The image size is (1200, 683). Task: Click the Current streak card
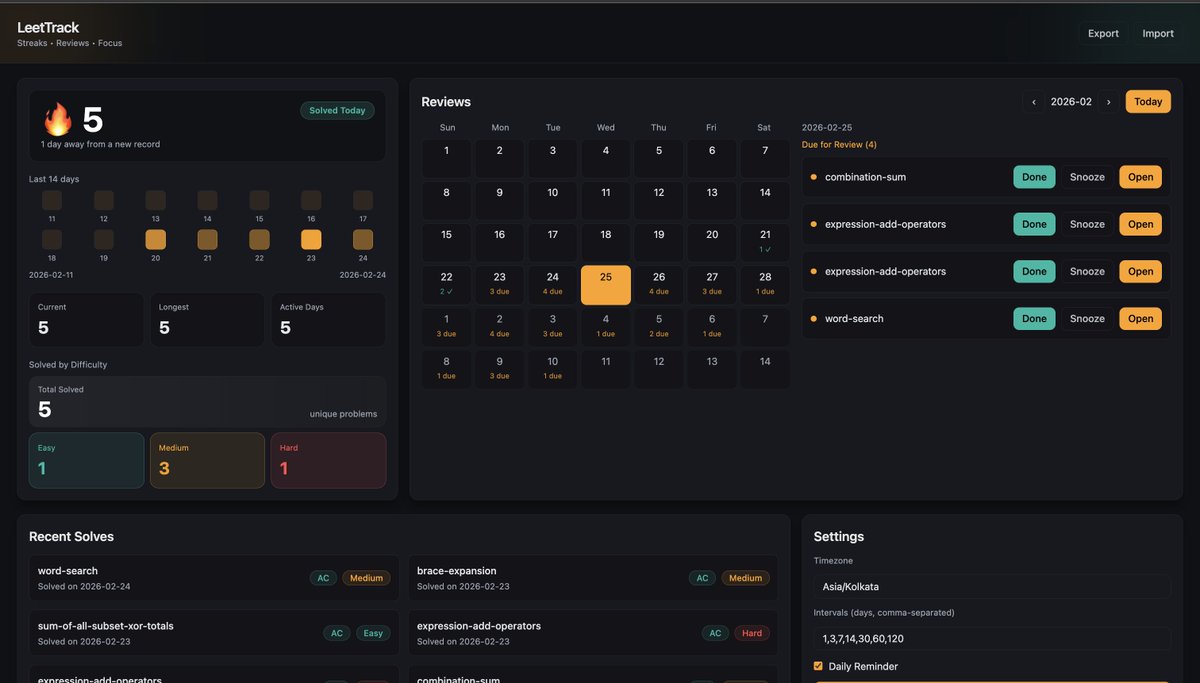pyautogui.click(x=86, y=320)
